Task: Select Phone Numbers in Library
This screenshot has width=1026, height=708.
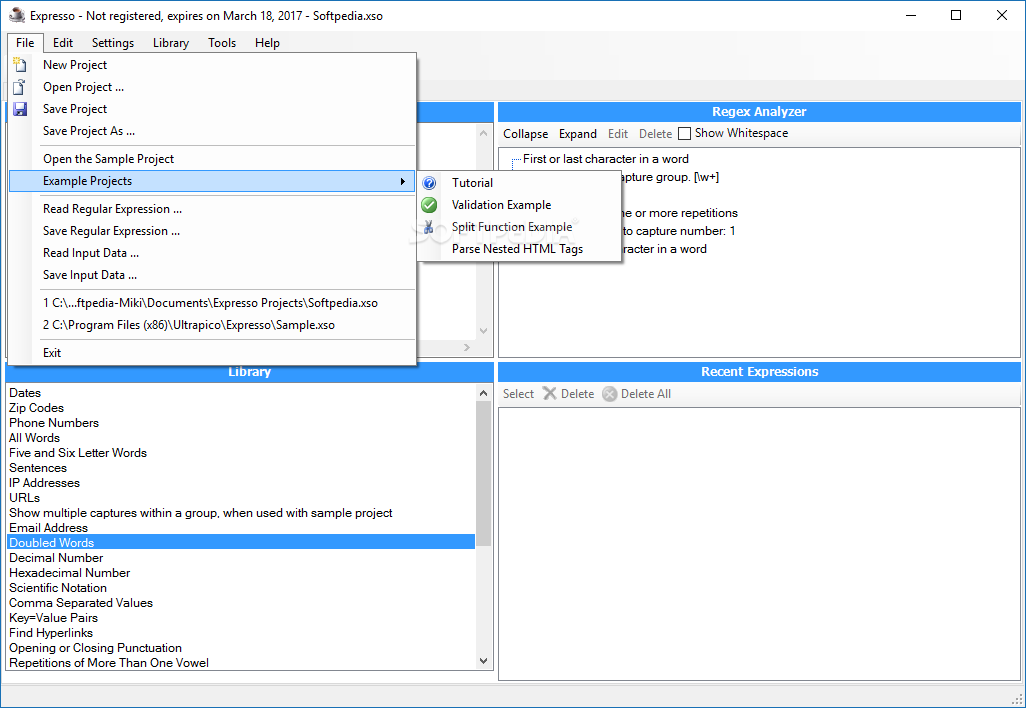Action: point(241,423)
